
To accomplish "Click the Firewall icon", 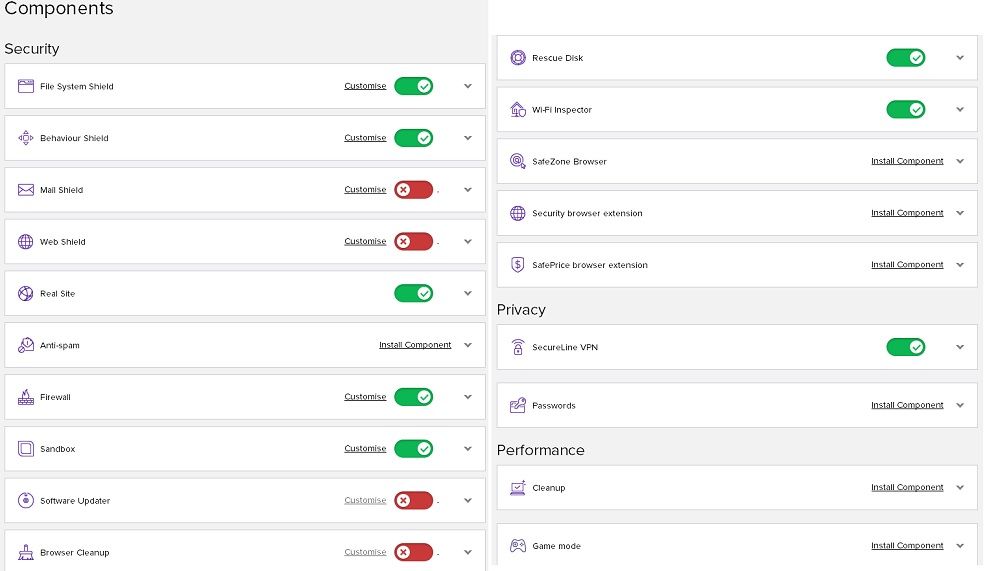I will click(x=26, y=397).
